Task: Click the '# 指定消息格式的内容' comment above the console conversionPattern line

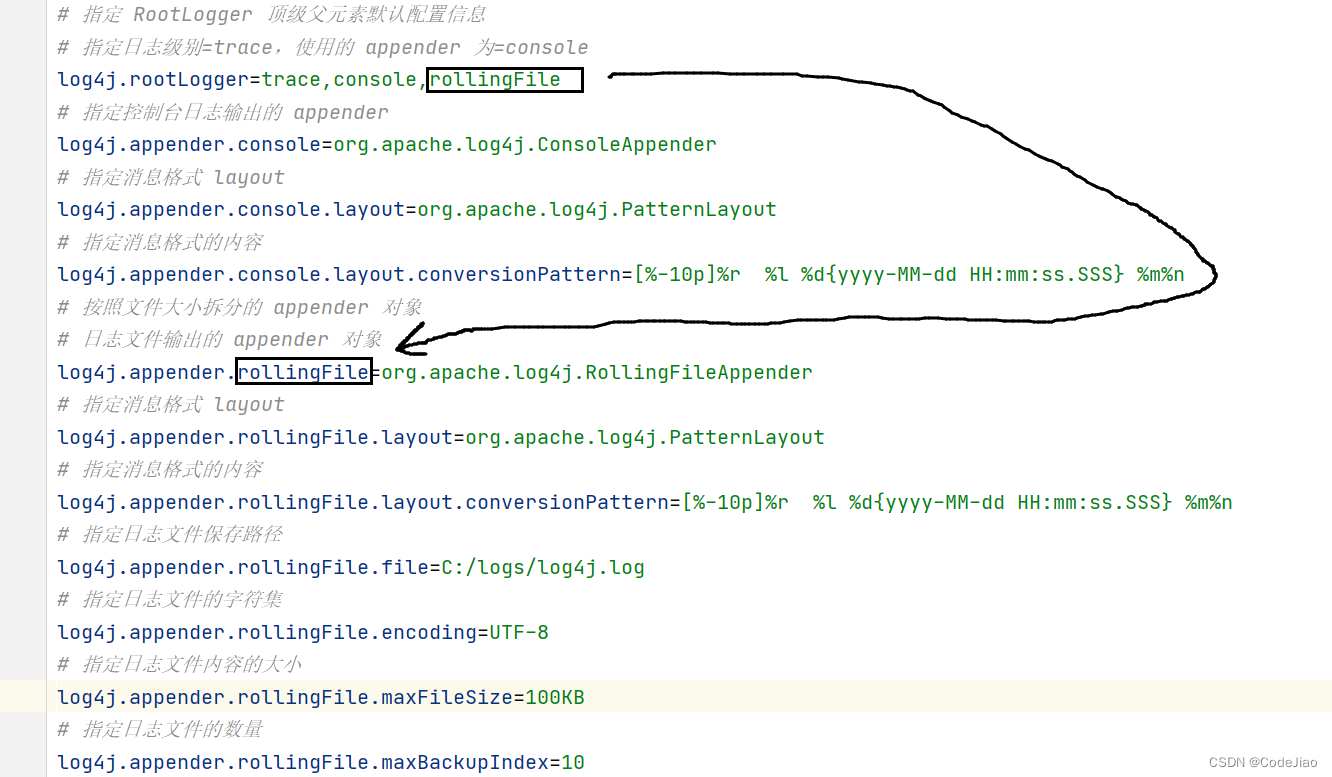Action: click(160, 242)
